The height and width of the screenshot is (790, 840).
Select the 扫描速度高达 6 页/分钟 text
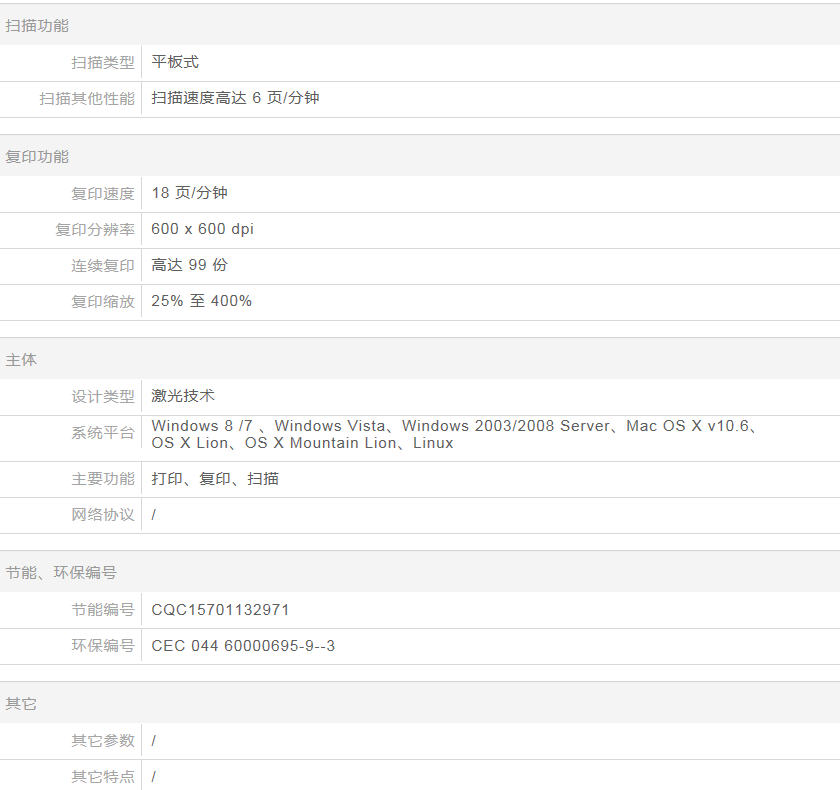click(x=235, y=98)
